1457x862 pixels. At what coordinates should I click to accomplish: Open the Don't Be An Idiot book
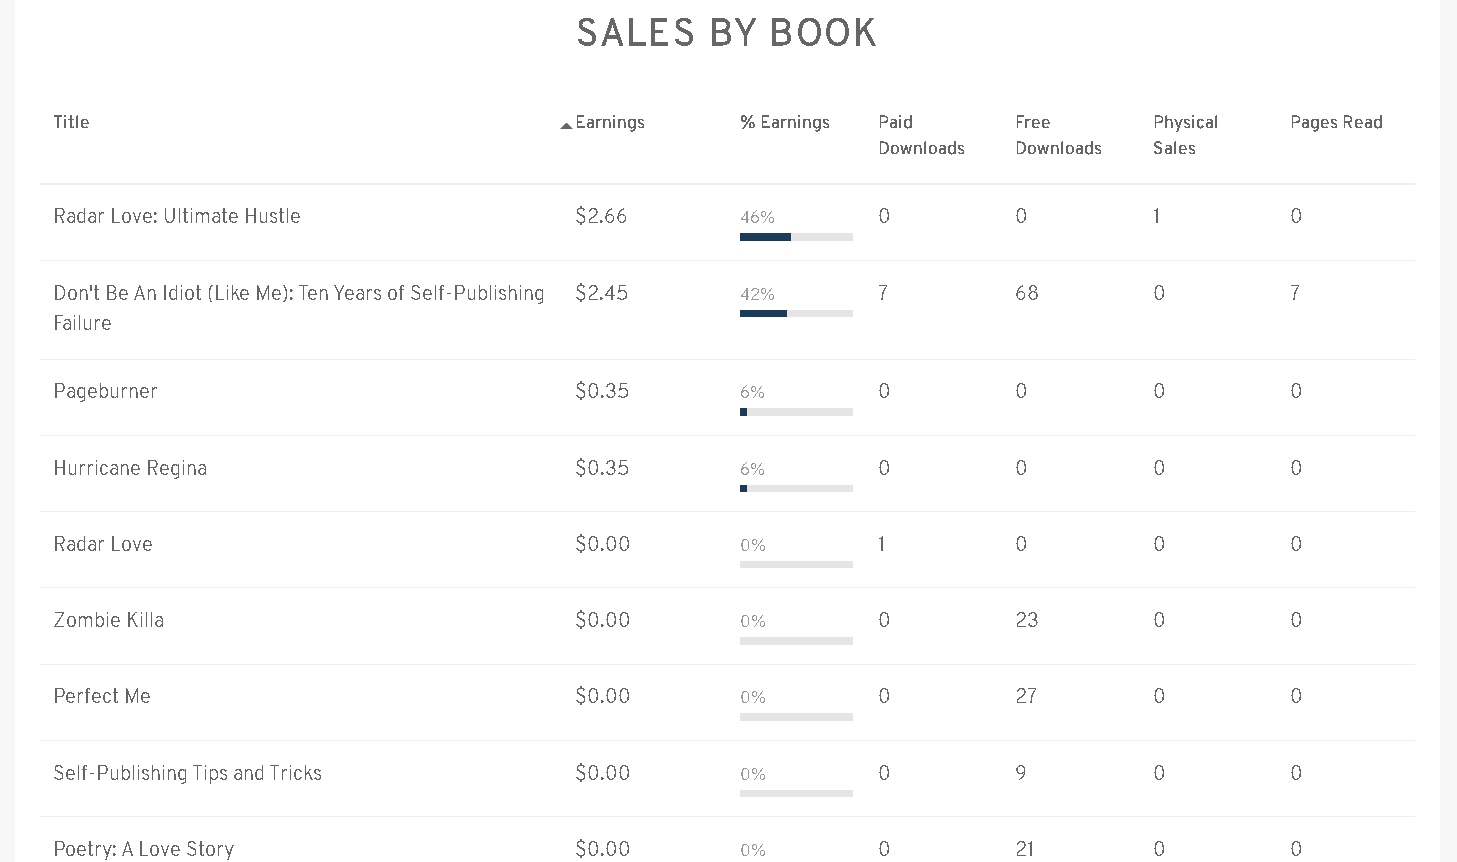[x=298, y=294]
